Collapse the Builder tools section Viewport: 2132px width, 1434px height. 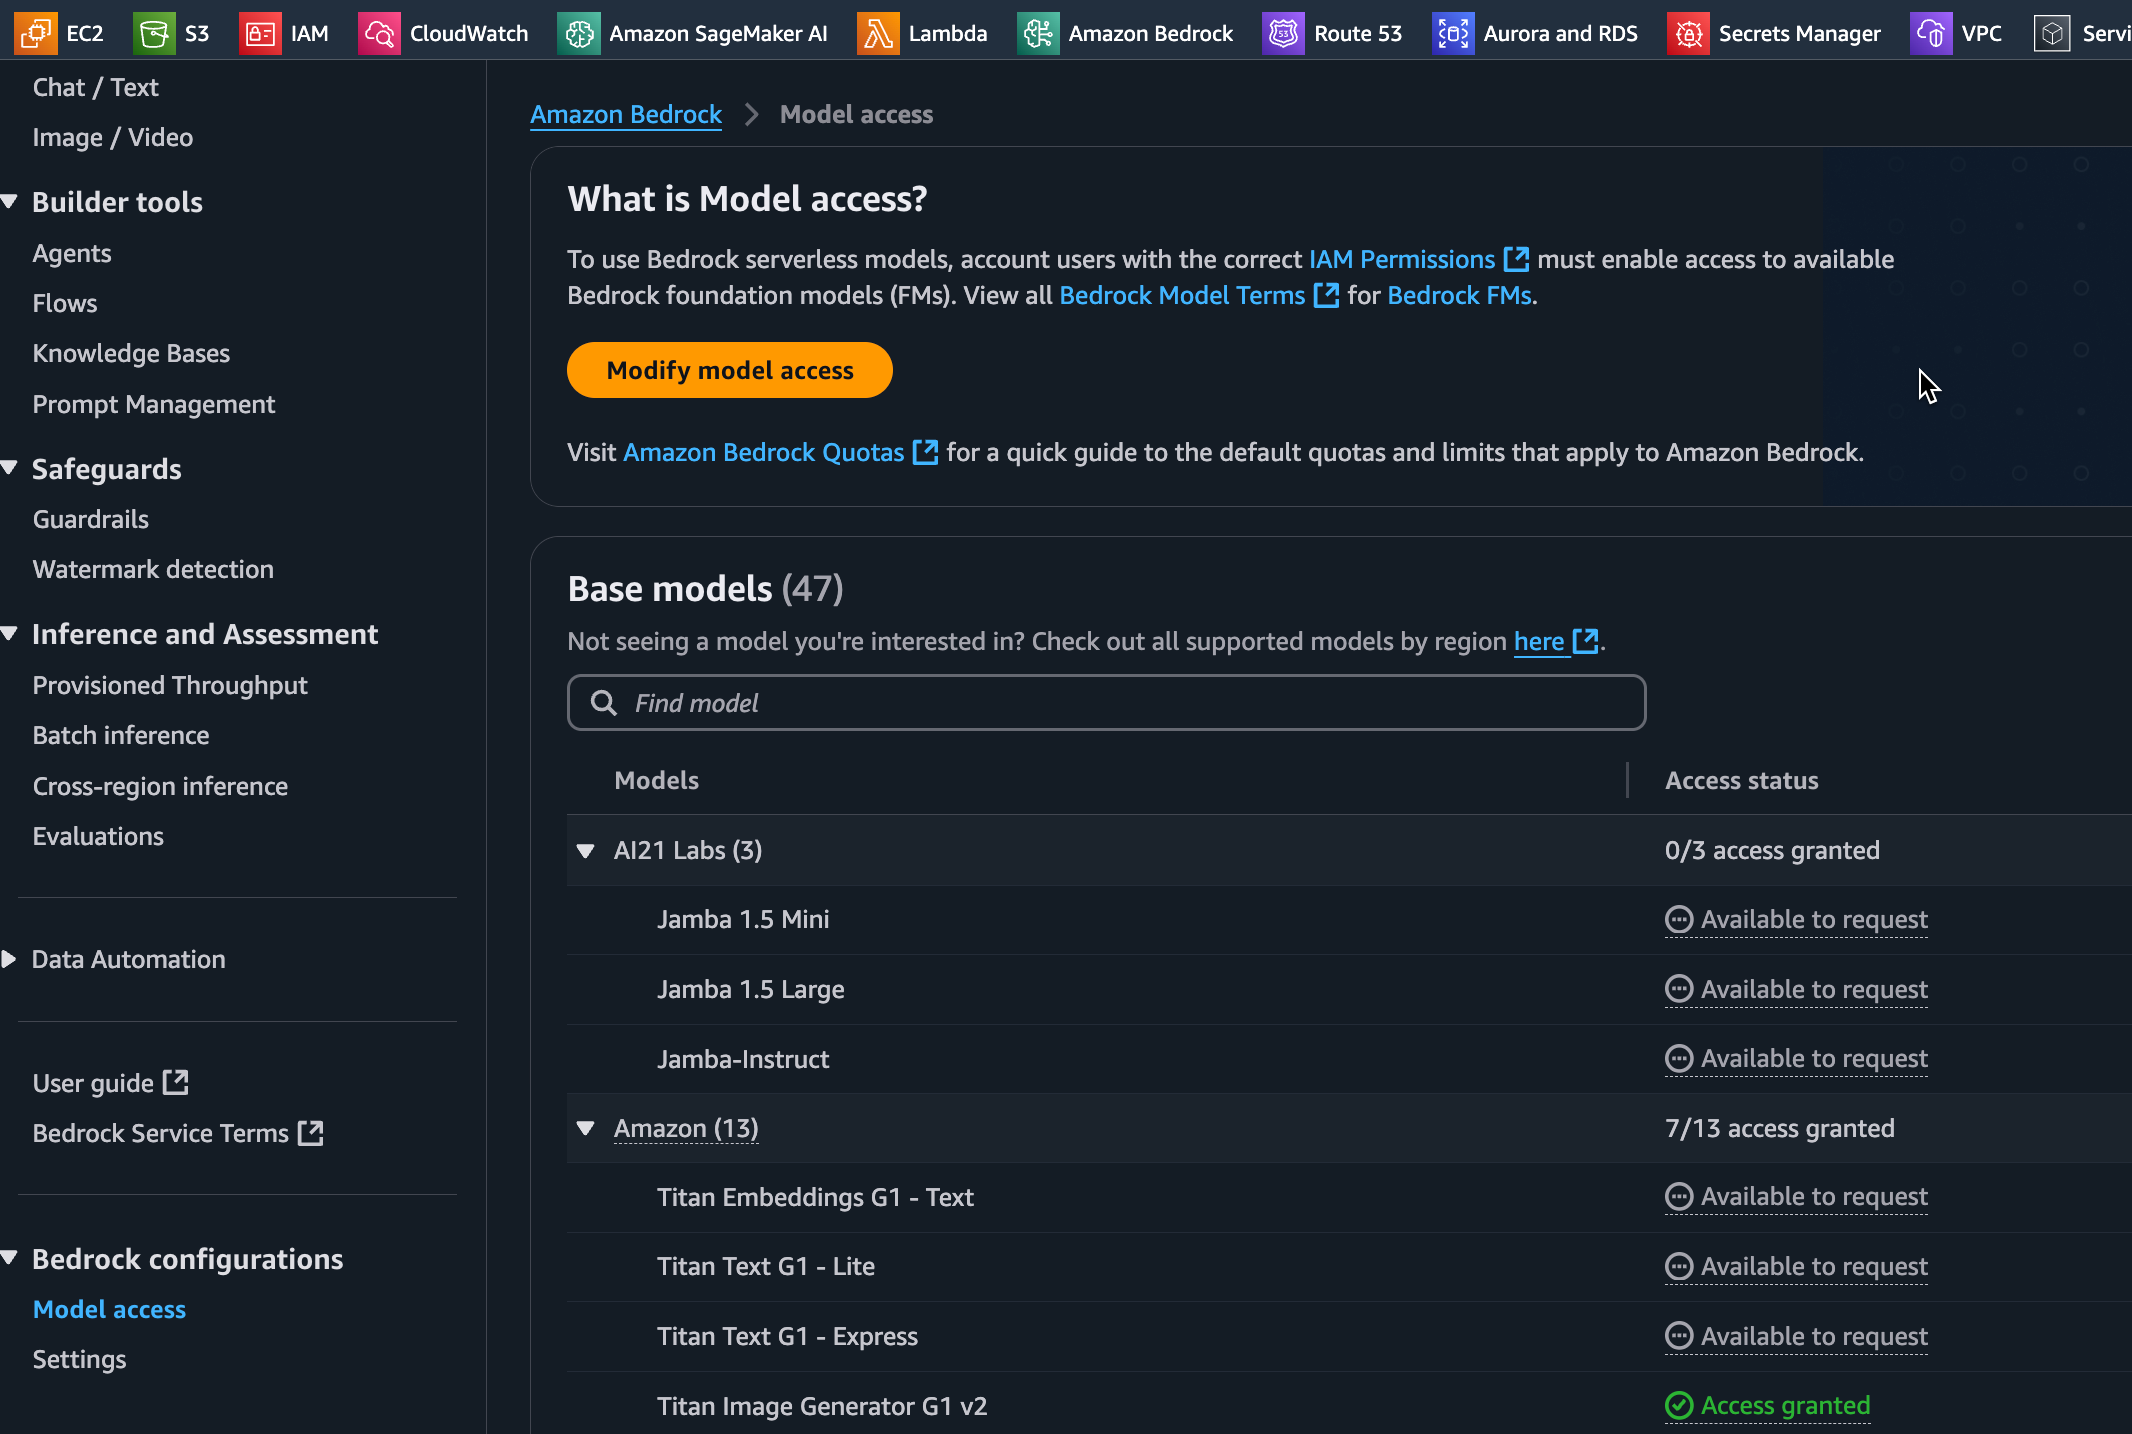pos(10,202)
